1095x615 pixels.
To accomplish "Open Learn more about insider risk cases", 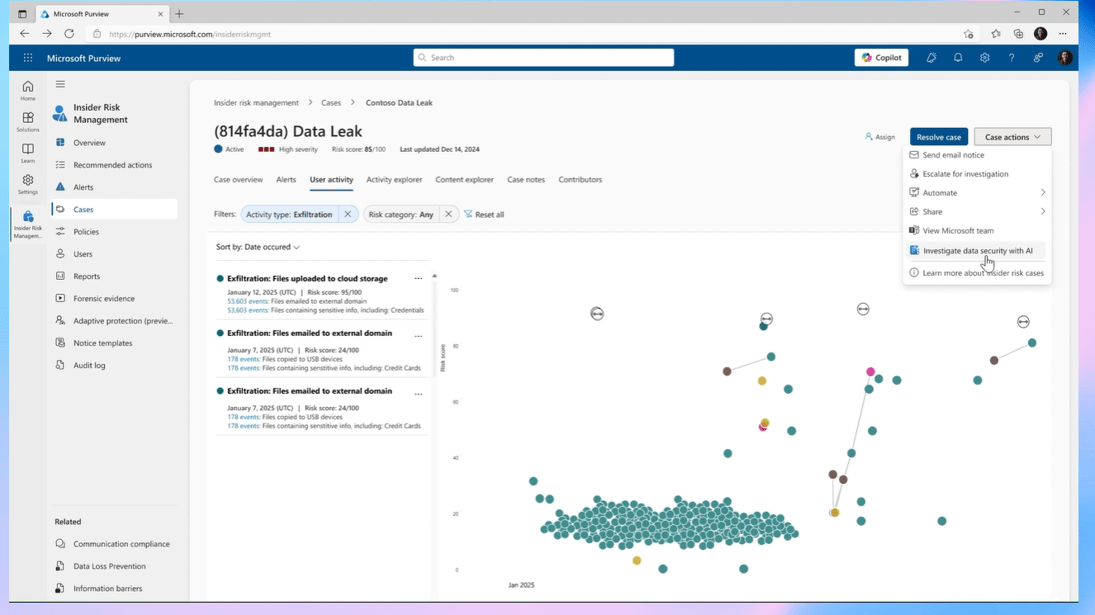I will coord(977,273).
